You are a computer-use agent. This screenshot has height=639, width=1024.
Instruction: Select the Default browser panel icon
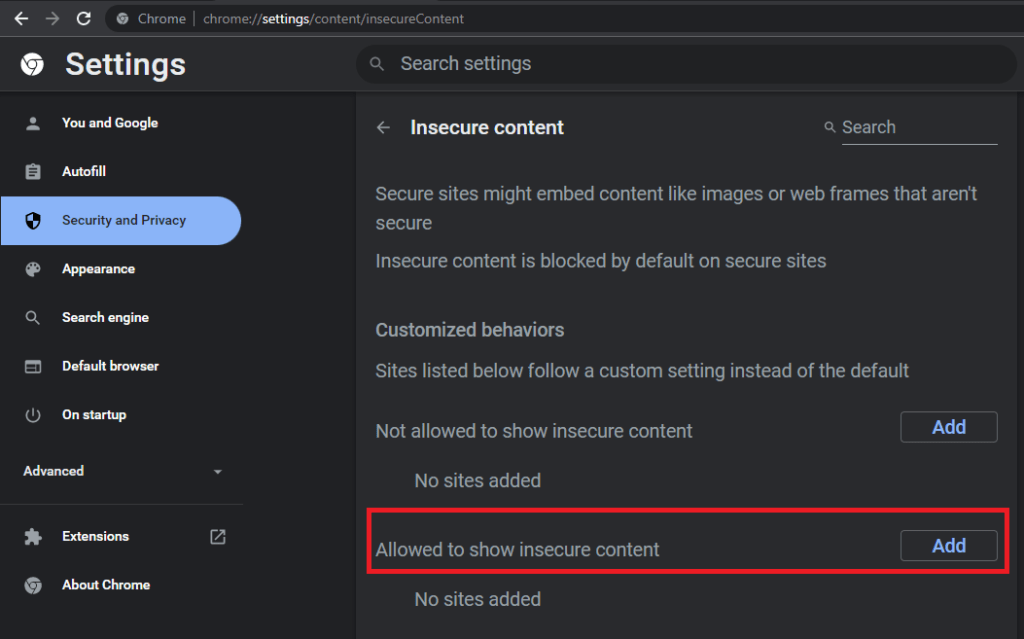coord(33,366)
